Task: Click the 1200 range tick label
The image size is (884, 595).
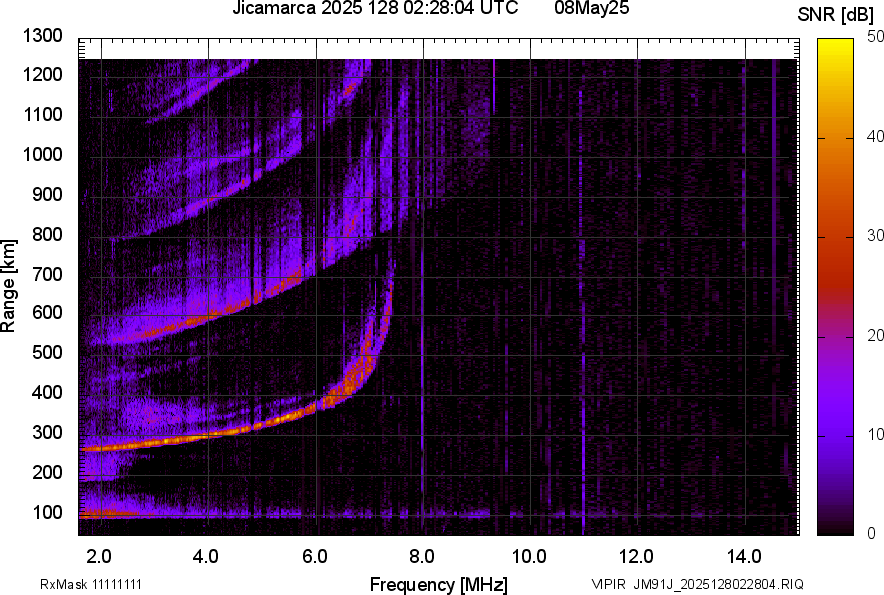Action: 42,74
